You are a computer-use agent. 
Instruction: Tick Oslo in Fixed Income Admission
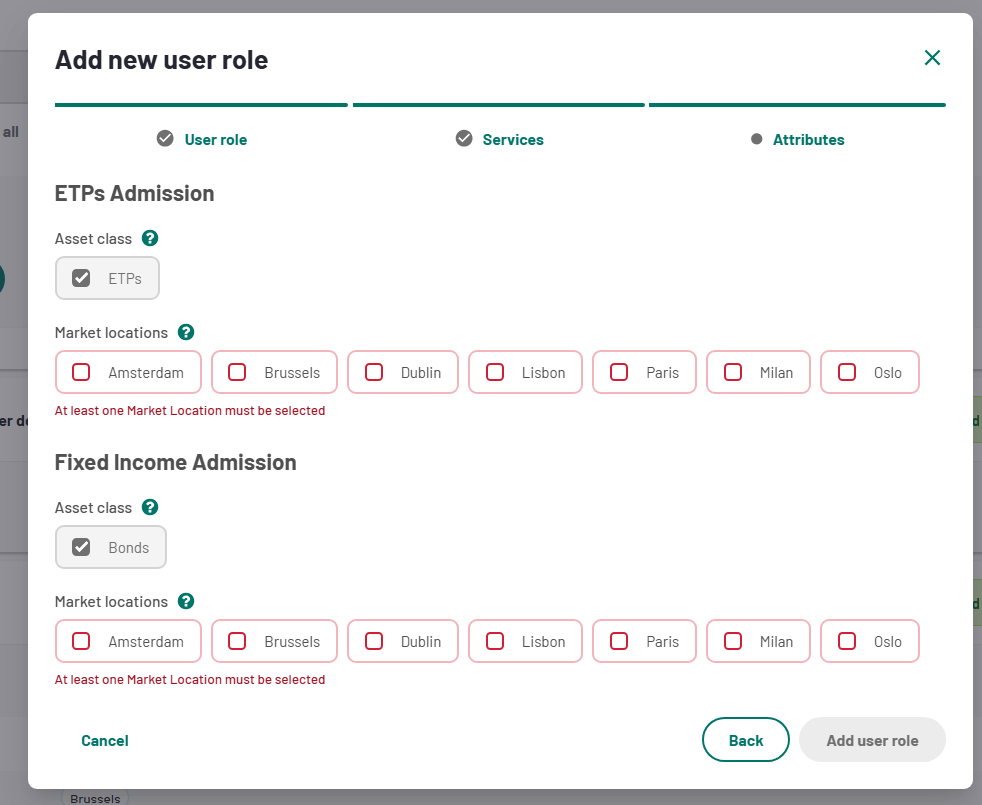pos(847,641)
